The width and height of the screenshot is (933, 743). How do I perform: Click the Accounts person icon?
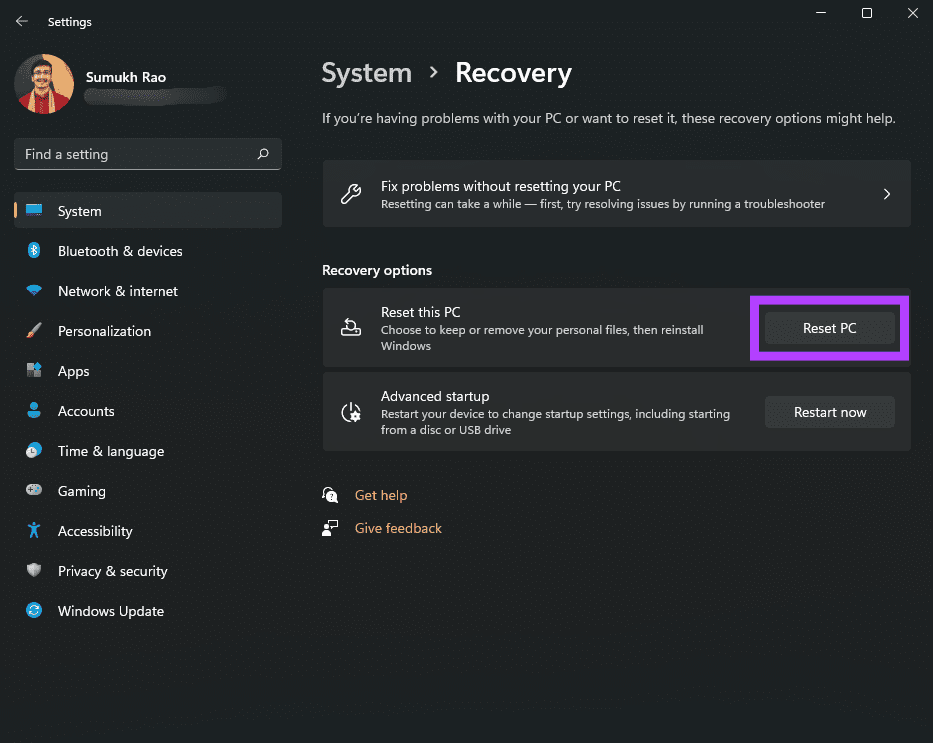34,410
